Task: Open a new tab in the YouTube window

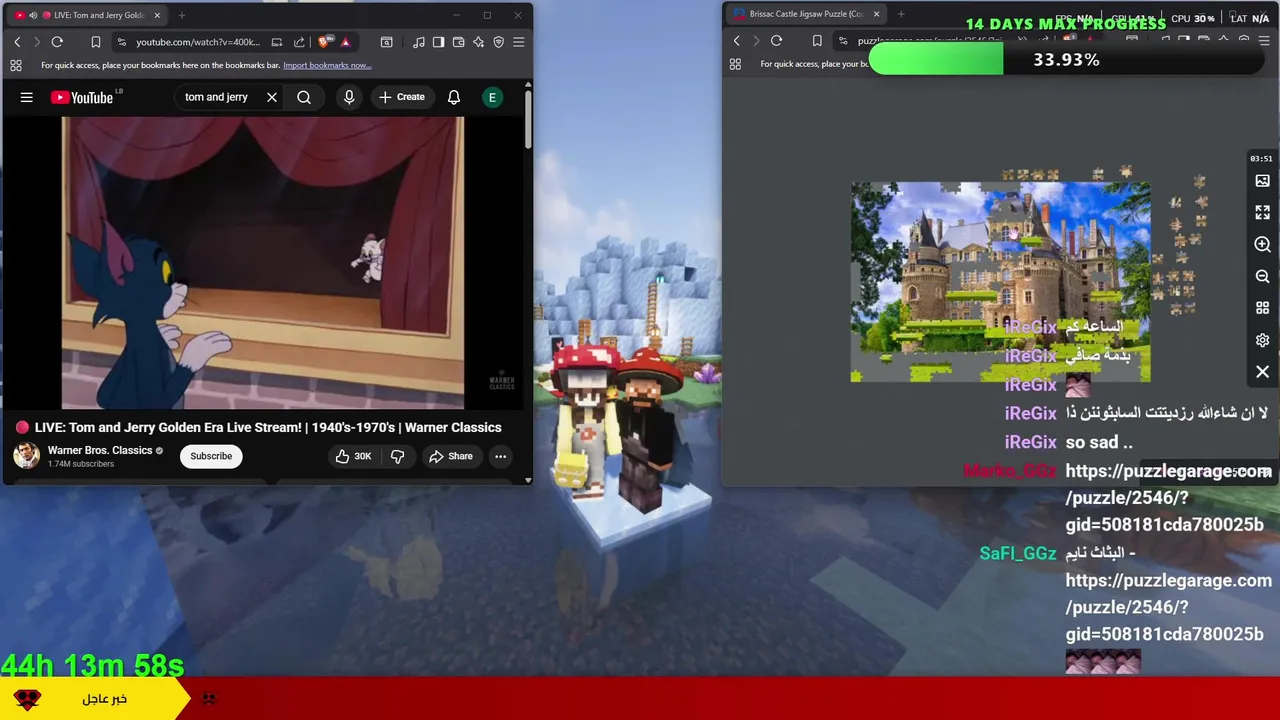Action: (x=181, y=15)
